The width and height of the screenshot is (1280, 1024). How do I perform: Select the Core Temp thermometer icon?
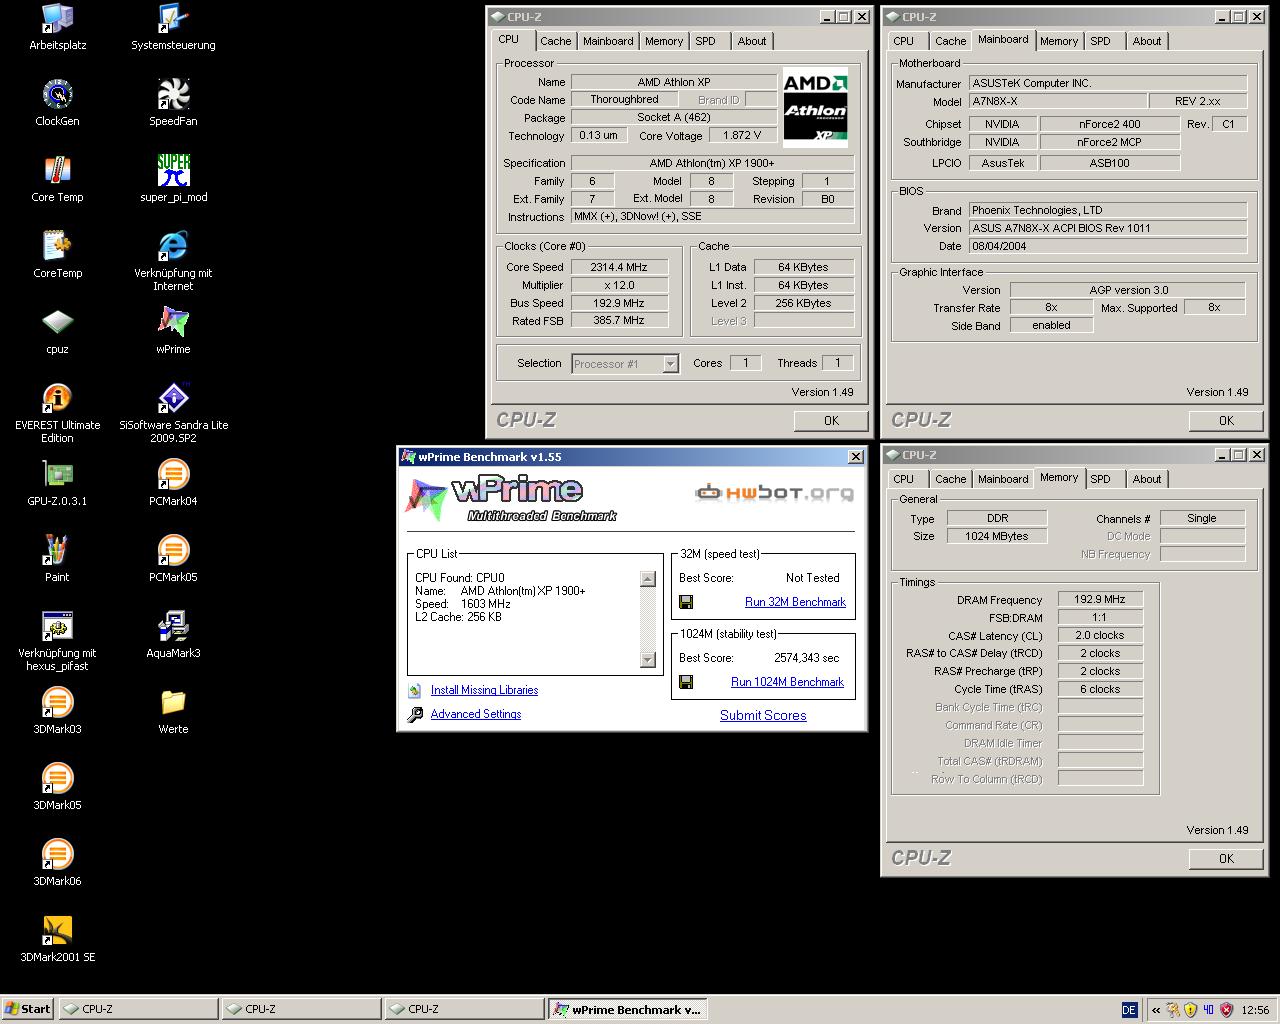(x=57, y=171)
